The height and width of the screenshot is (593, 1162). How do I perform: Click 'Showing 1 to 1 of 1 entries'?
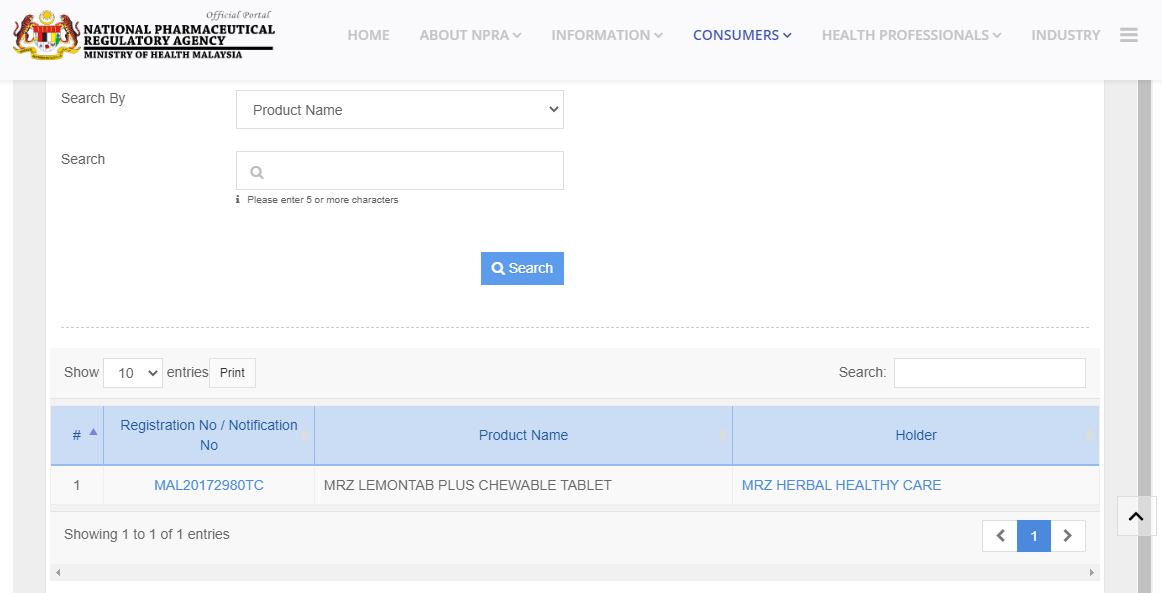click(147, 534)
